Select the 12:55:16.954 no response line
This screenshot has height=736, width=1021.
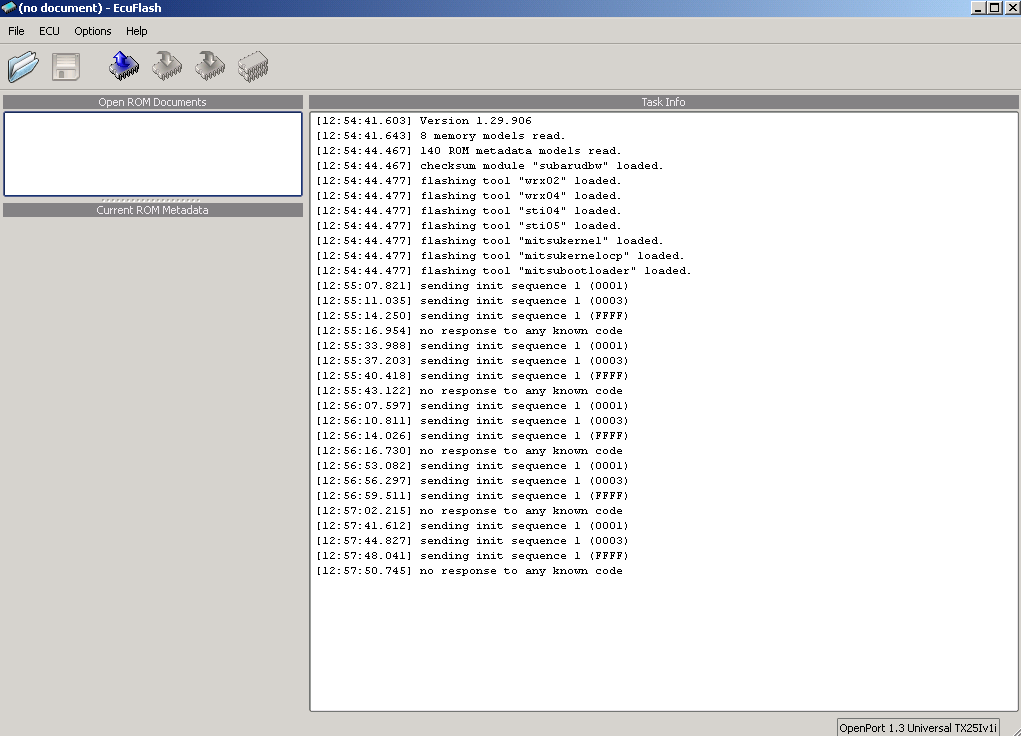[469, 330]
